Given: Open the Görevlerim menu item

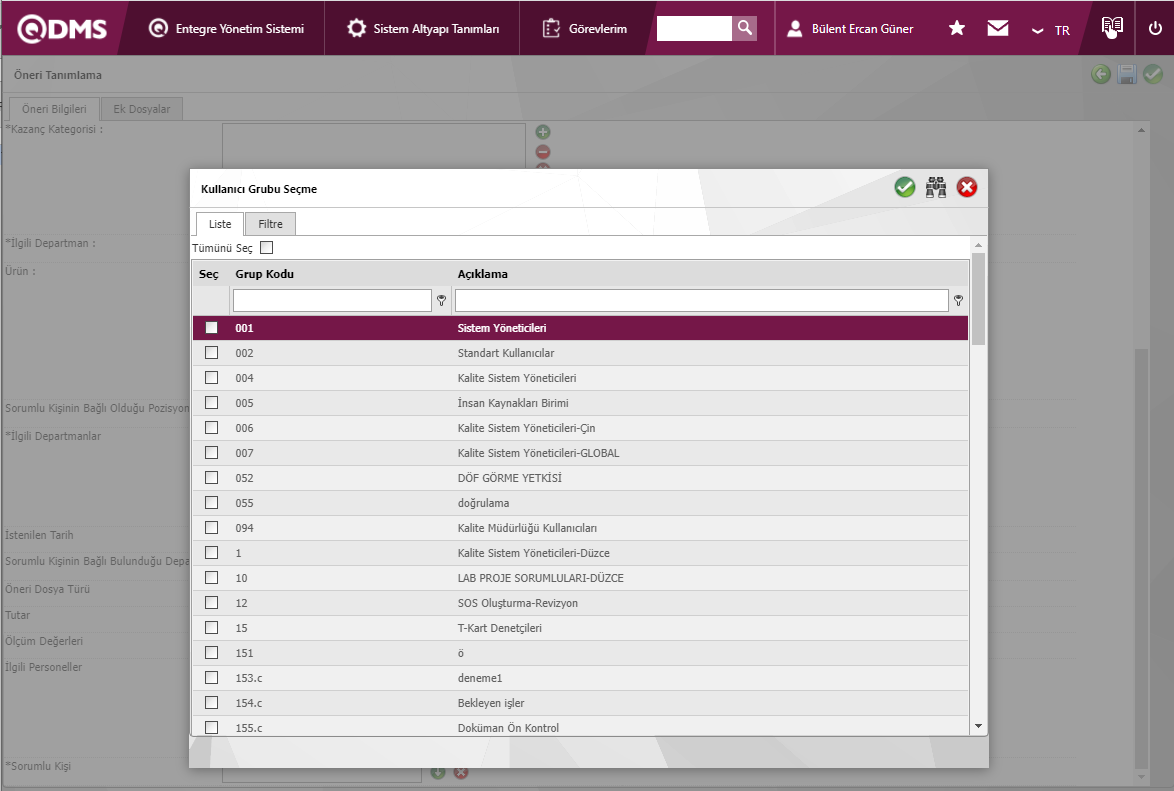Looking at the screenshot, I should click(585, 29).
